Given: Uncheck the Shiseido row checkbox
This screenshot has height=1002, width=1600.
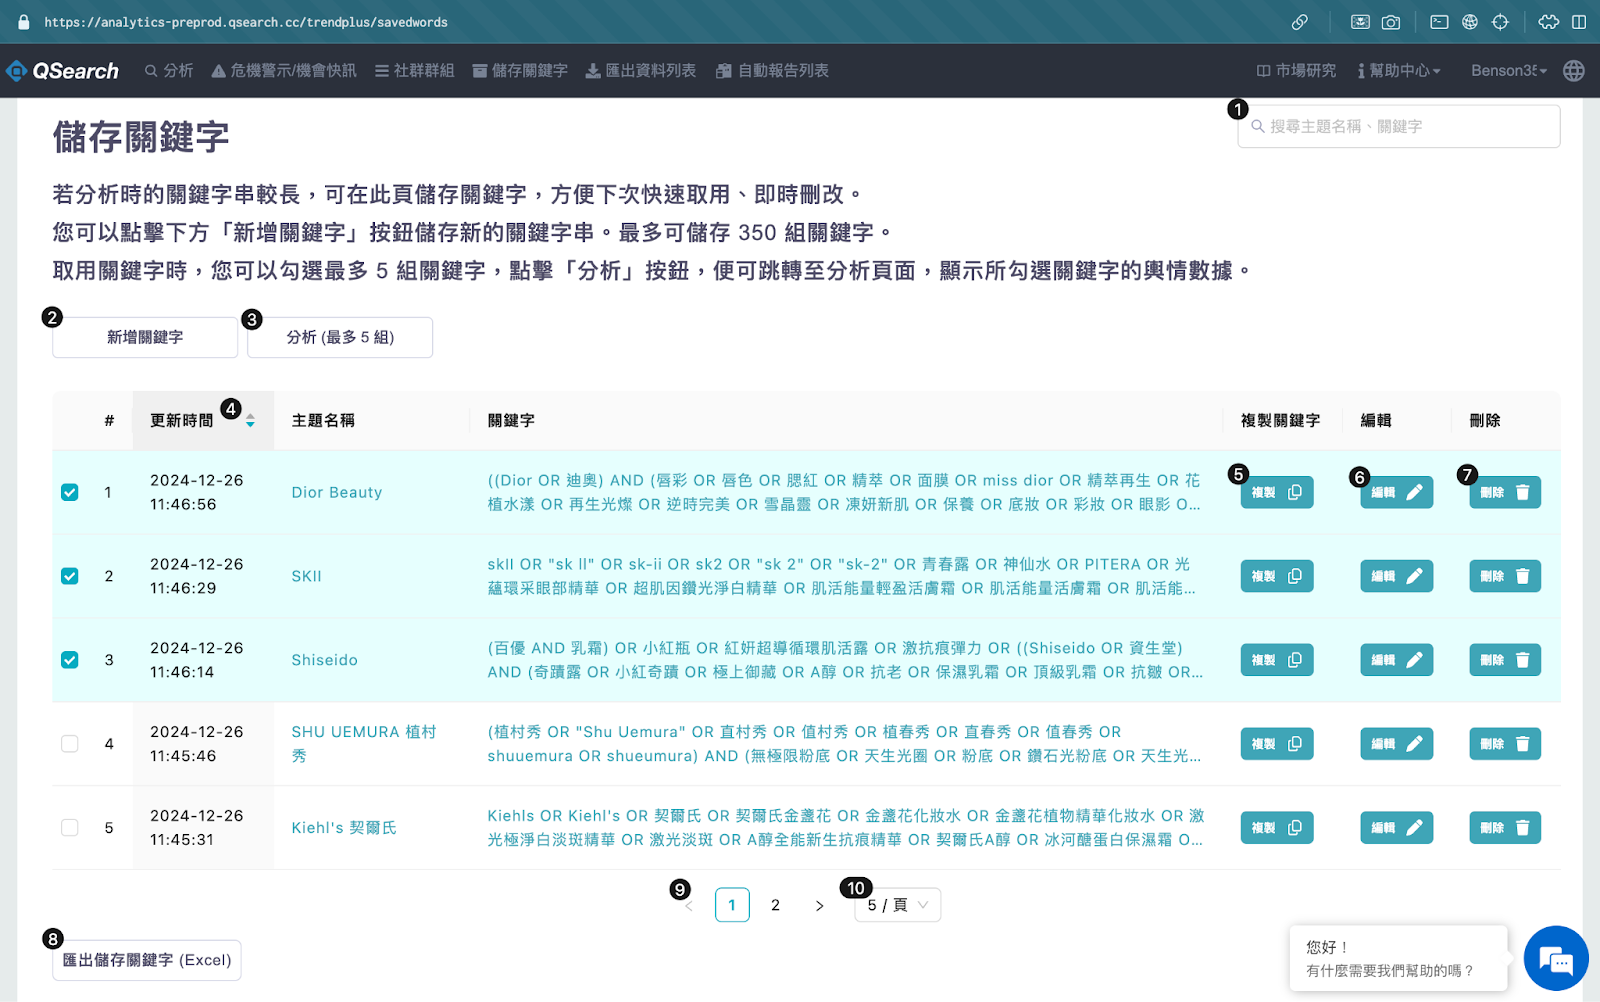Looking at the screenshot, I should tap(70, 660).
